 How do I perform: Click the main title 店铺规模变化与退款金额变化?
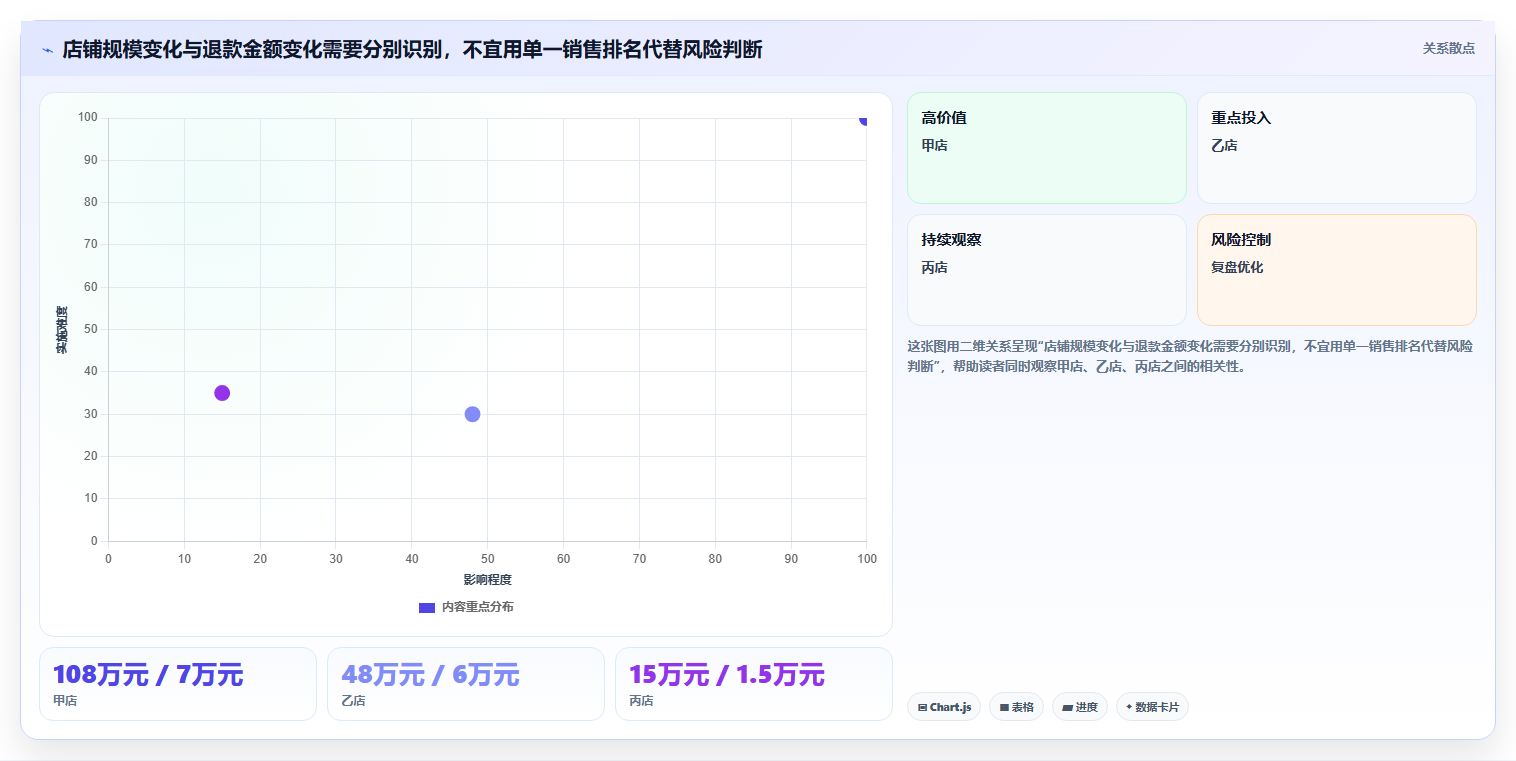tap(412, 50)
